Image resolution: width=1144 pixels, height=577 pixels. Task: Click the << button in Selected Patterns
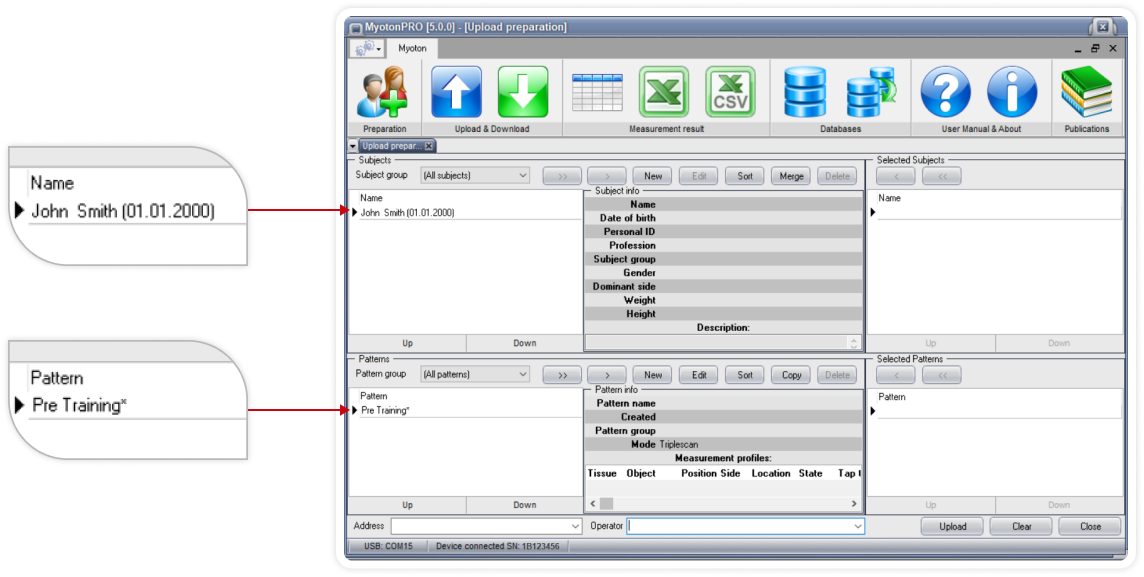(x=942, y=375)
